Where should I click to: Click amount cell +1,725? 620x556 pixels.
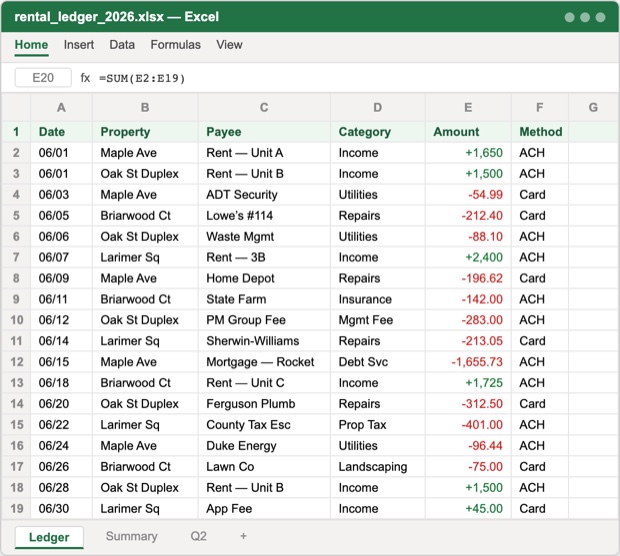click(468, 383)
